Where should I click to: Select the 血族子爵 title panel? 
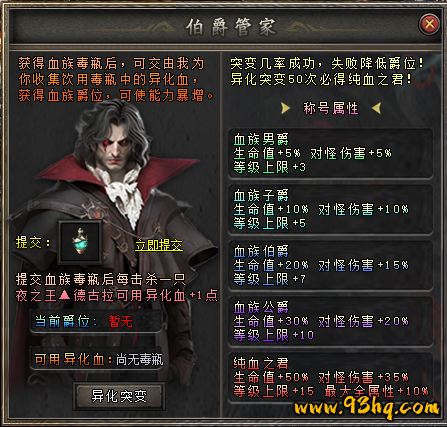pyautogui.click(x=330, y=210)
